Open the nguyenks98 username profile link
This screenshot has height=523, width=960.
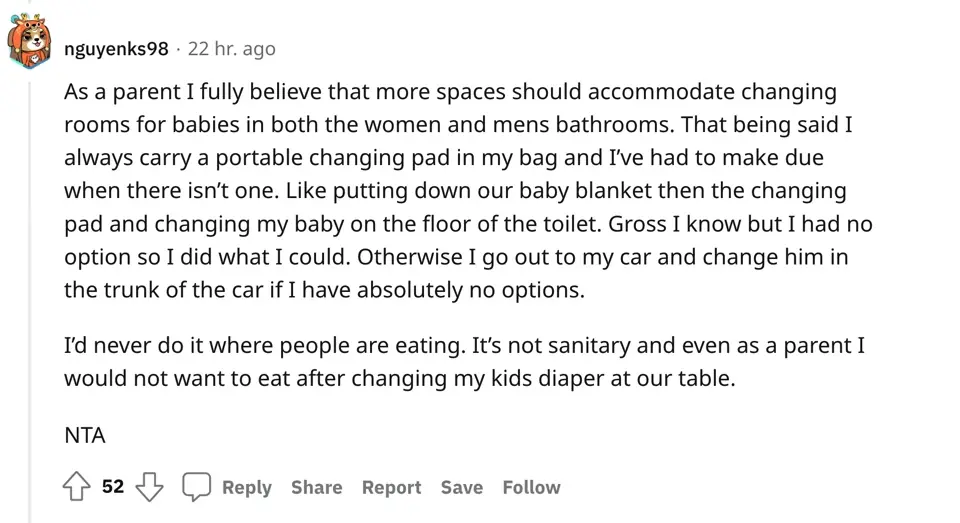click(115, 48)
